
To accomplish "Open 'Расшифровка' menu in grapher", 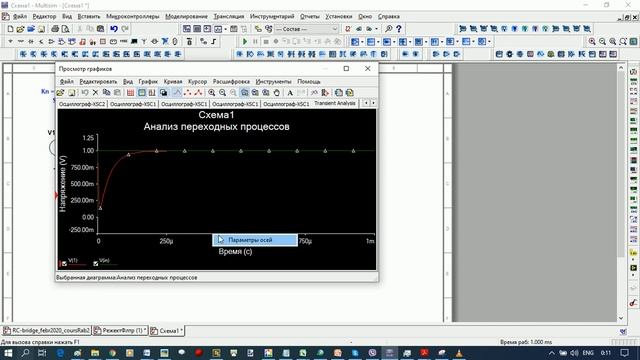I will (x=231, y=82).
